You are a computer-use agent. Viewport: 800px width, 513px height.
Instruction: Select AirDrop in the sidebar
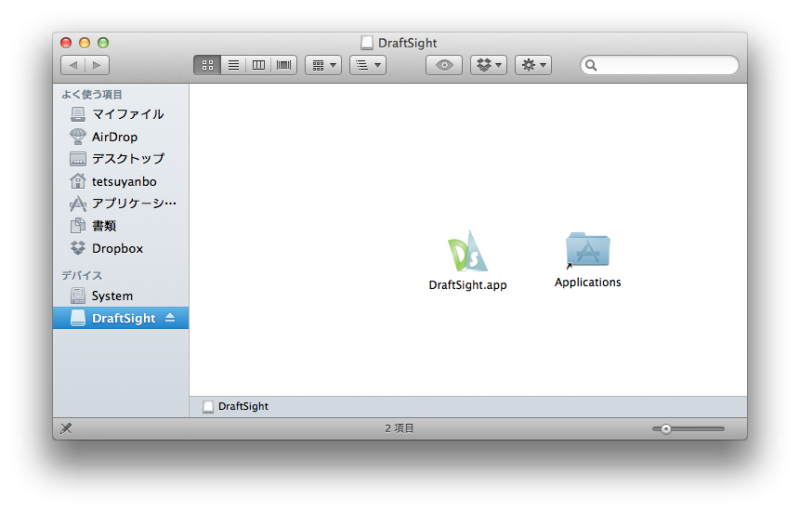tap(121, 137)
